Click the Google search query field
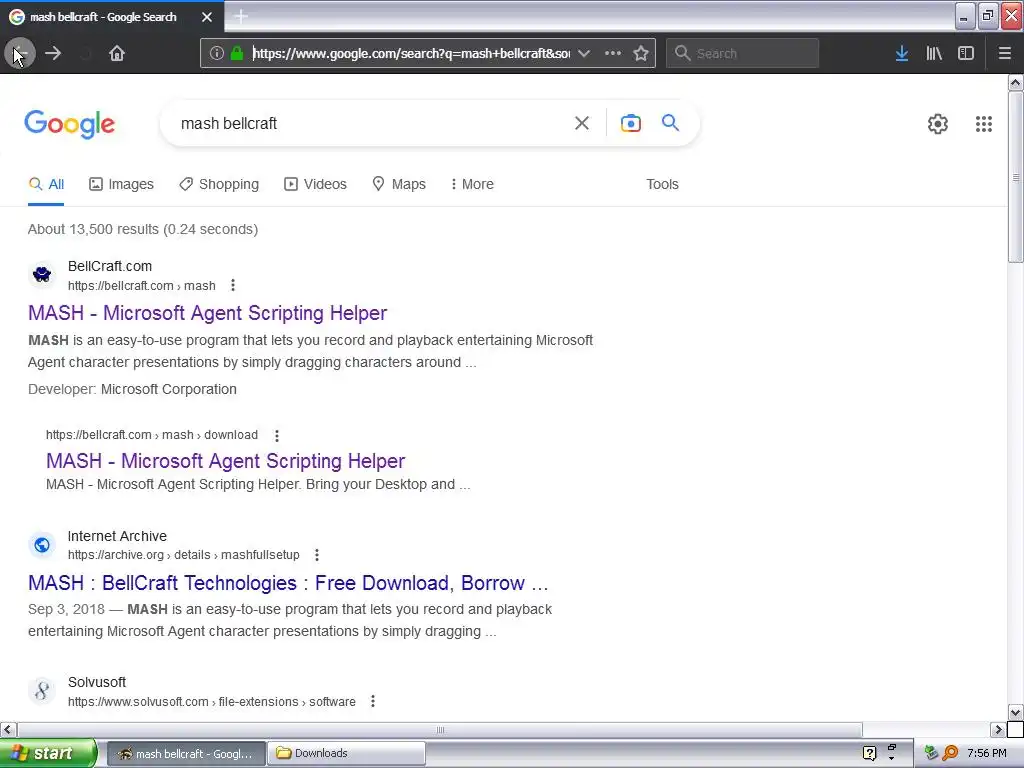This screenshot has height=768, width=1024. click(x=369, y=123)
